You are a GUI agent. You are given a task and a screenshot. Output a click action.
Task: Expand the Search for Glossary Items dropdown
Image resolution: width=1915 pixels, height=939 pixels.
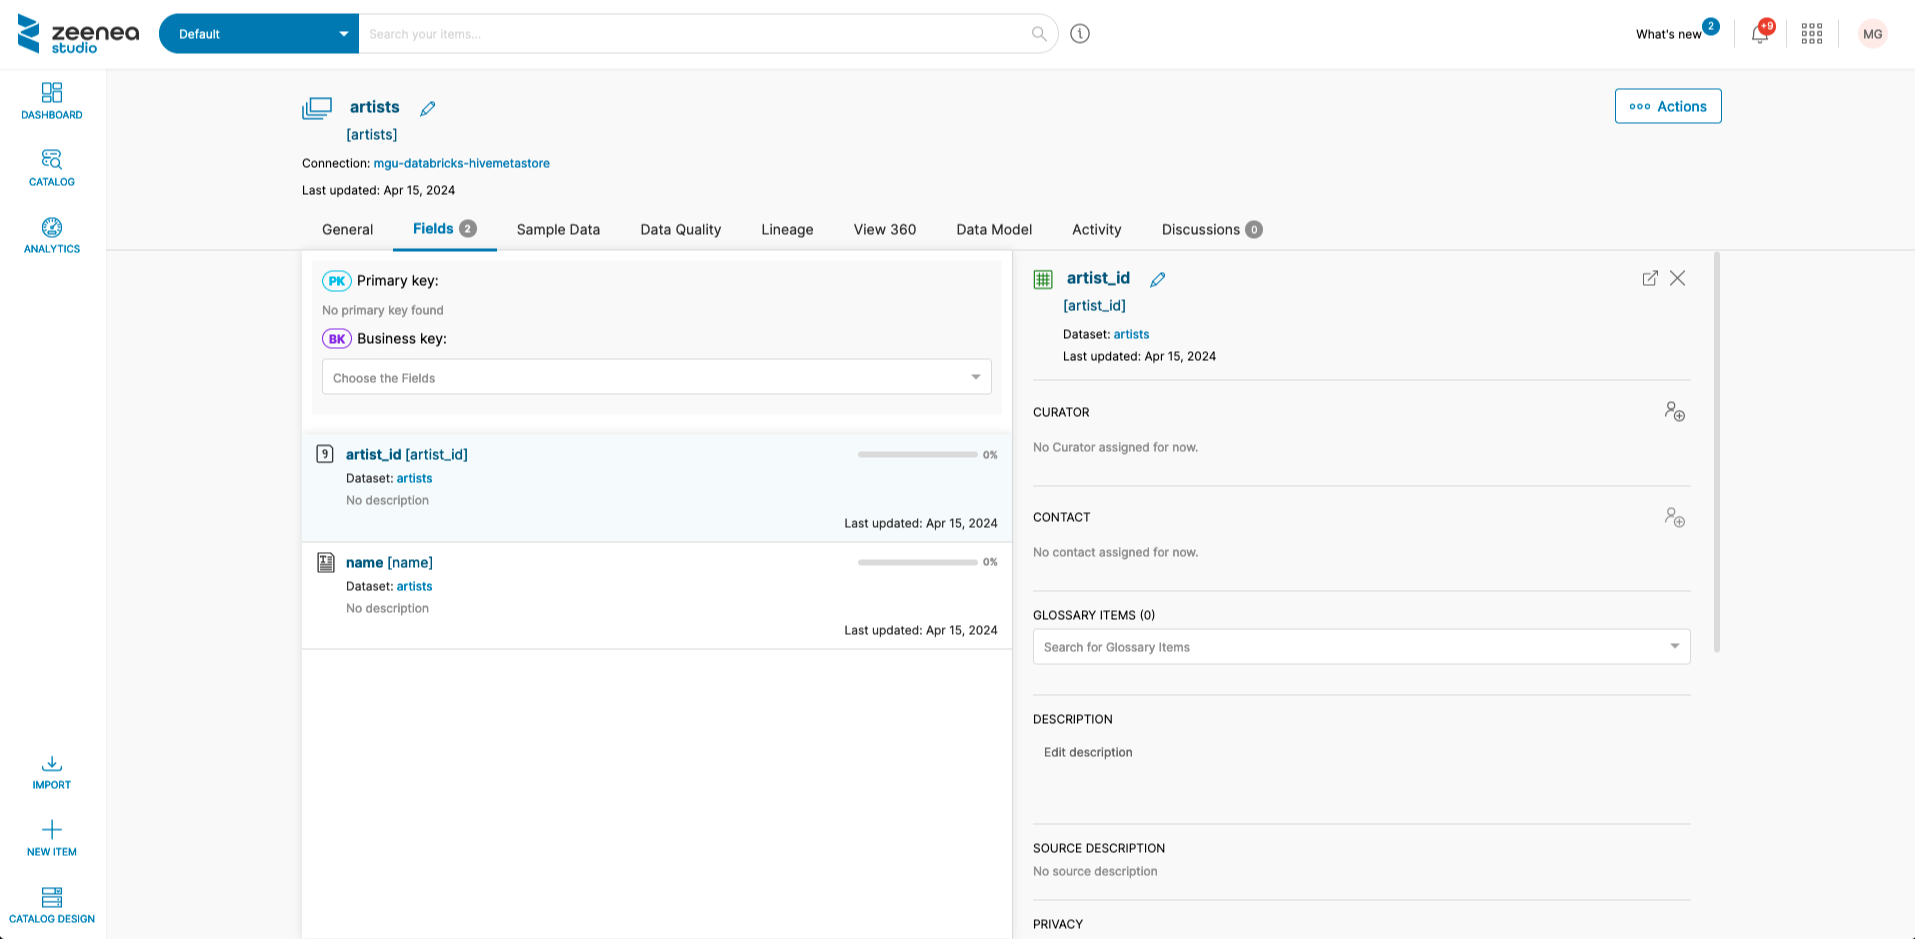[x=1360, y=647]
